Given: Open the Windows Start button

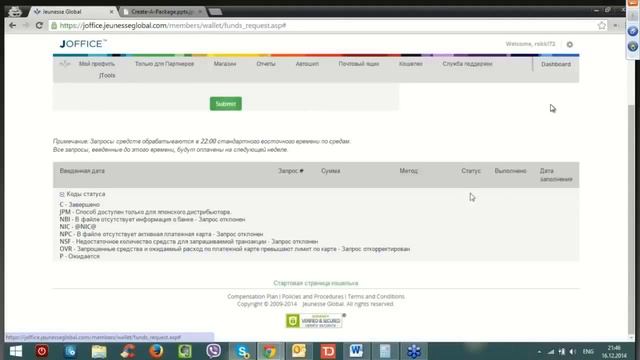Looking at the screenshot, I should click(16, 351).
